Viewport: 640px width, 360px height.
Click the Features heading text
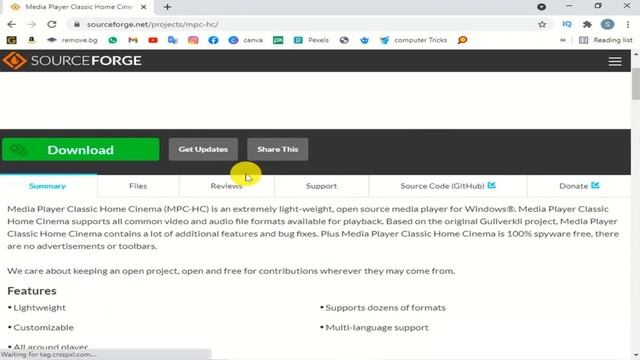32,291
